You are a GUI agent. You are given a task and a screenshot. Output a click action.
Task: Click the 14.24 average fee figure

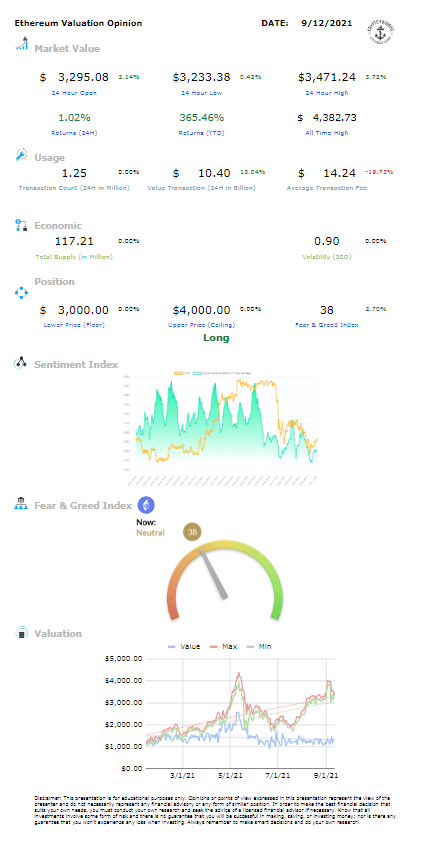tap(327, 173)
